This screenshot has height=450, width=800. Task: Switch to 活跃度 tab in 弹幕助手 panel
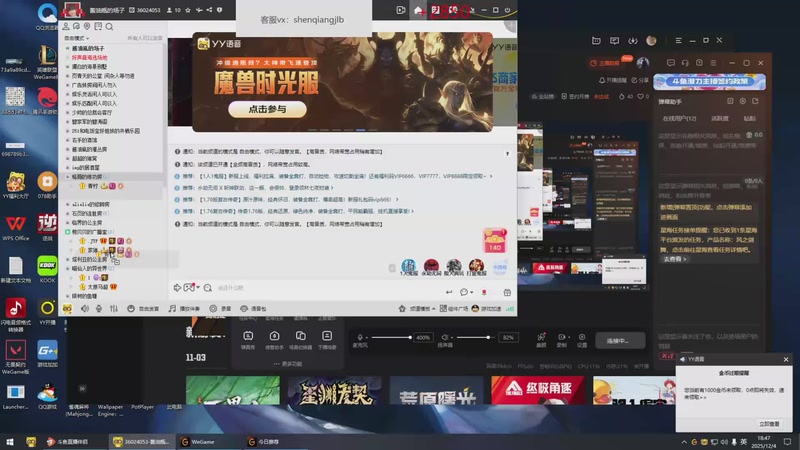(x=720, y=118)
